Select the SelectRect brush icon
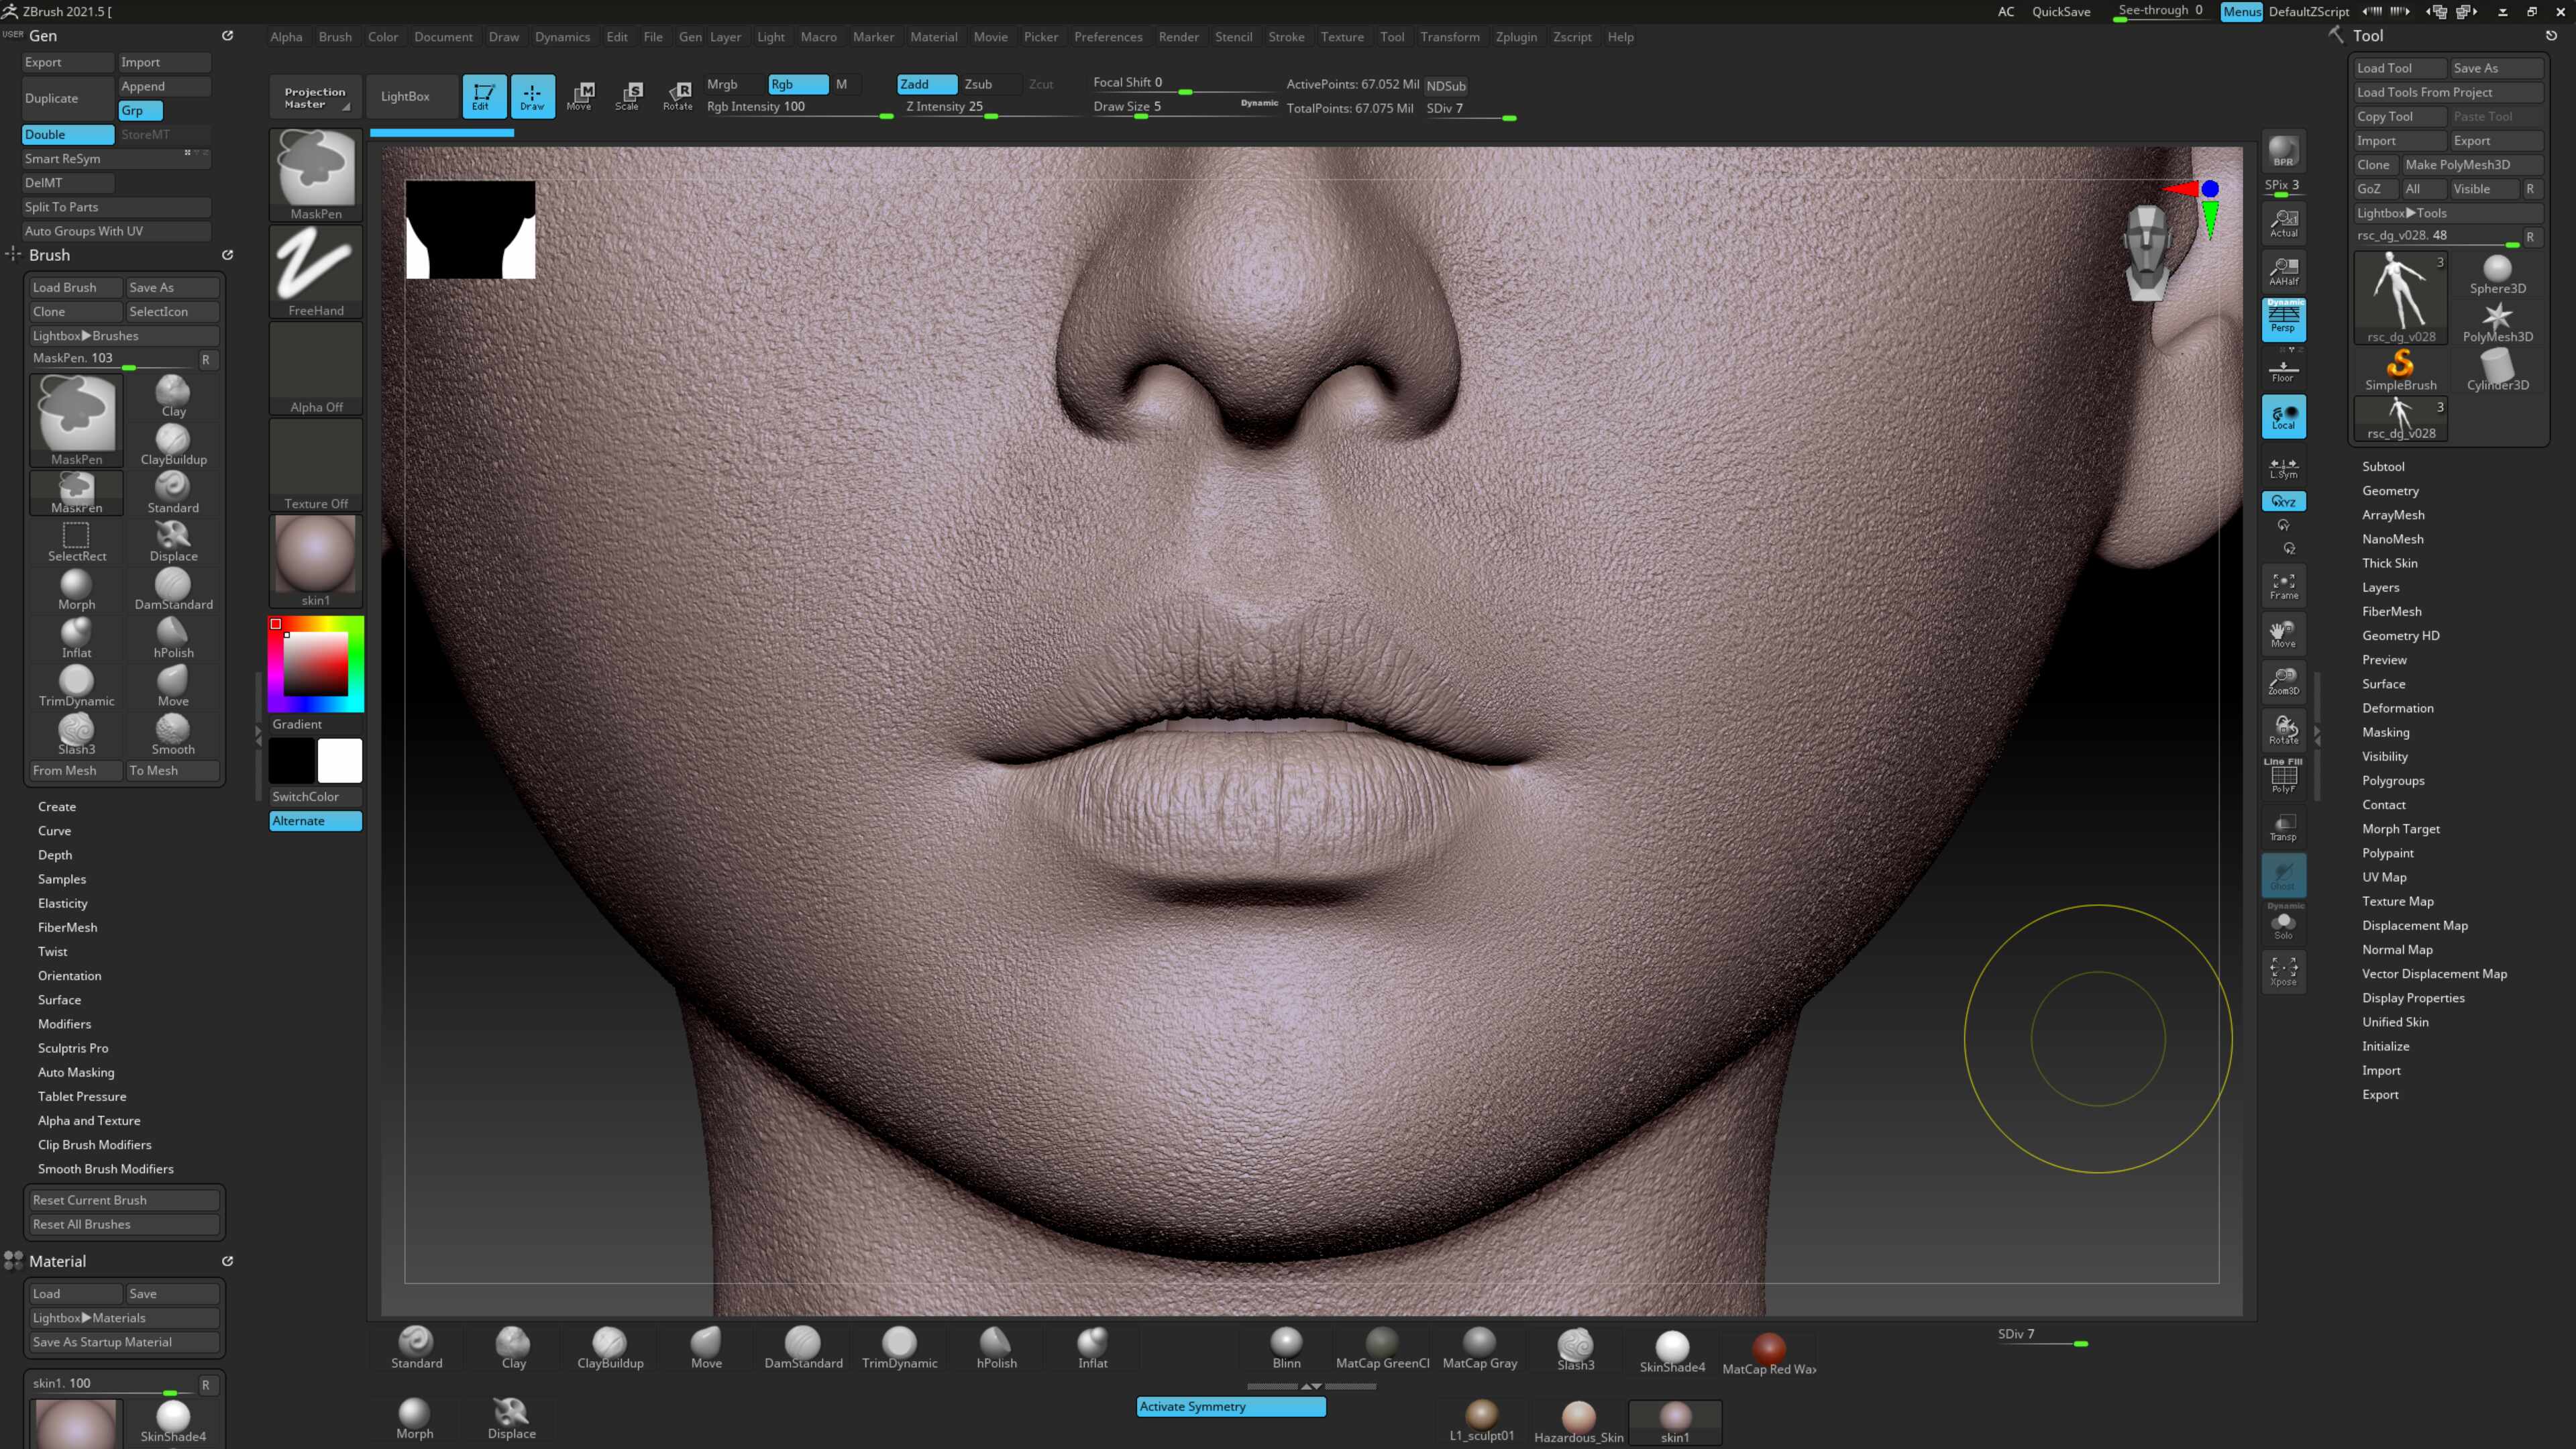 [x=76, y=541]
